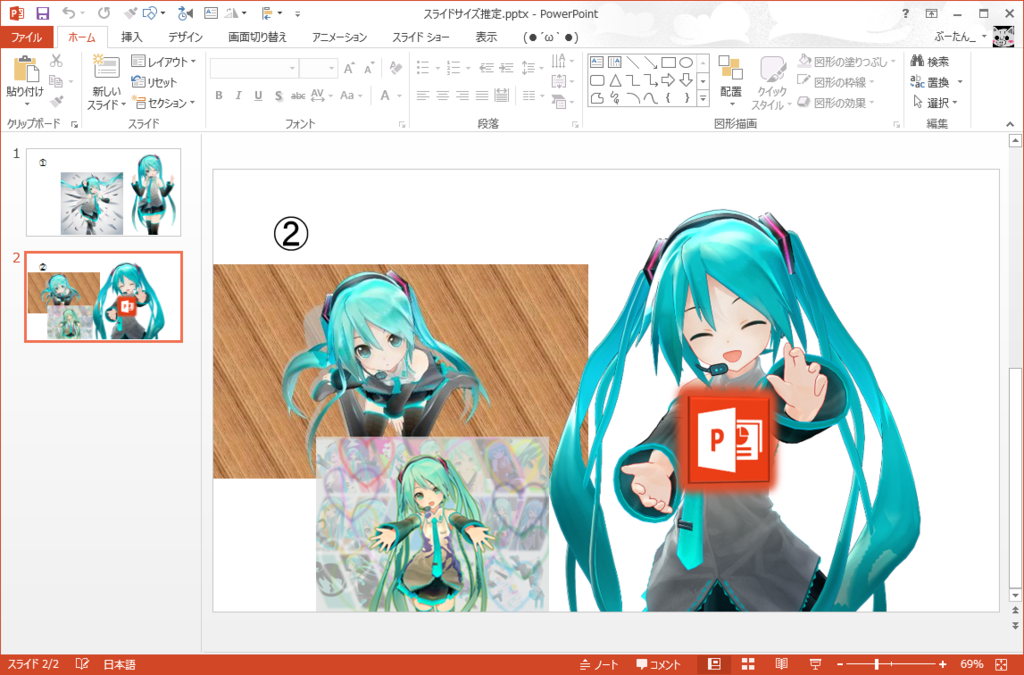The width and height of the screenshot is (1024, 675).
Task: Click the ノート notes button in status bar
Action: (x=600, y=665)
